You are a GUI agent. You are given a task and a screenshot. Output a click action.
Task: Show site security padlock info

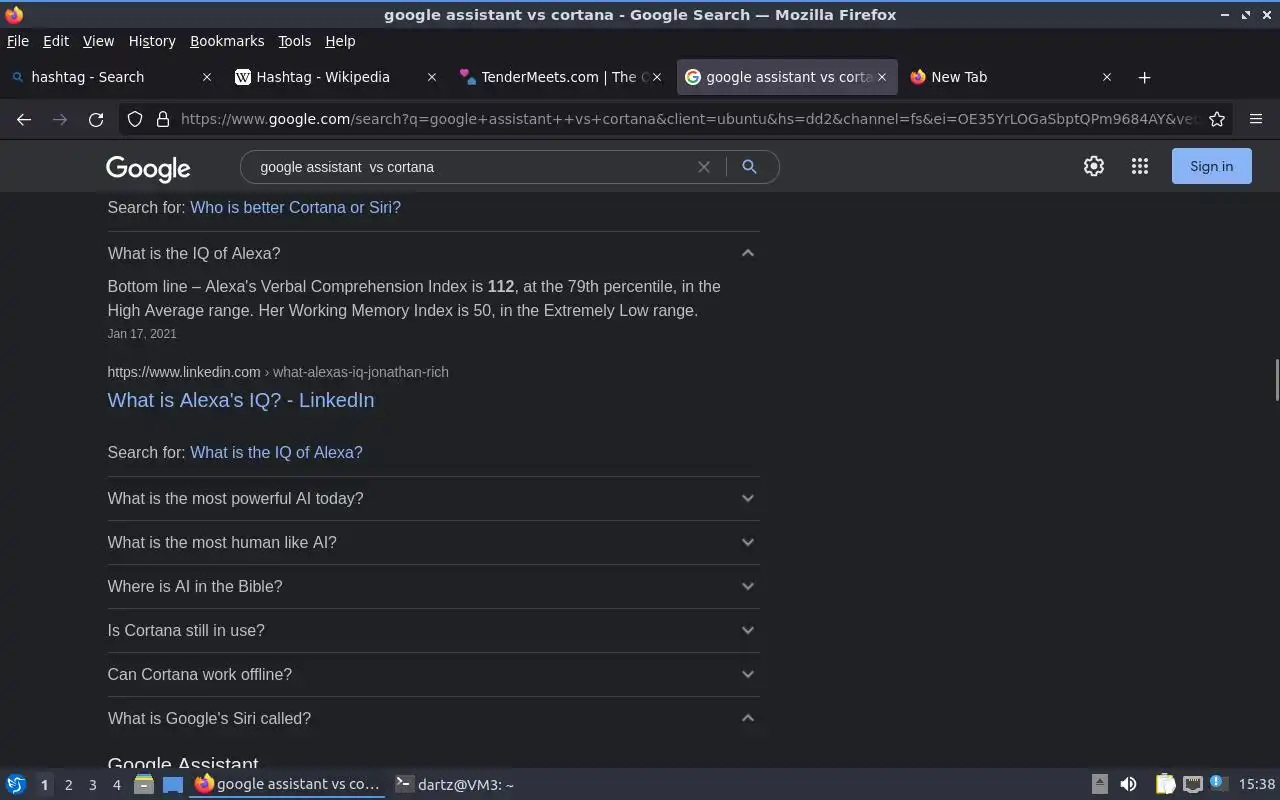[x=163, y=119]
